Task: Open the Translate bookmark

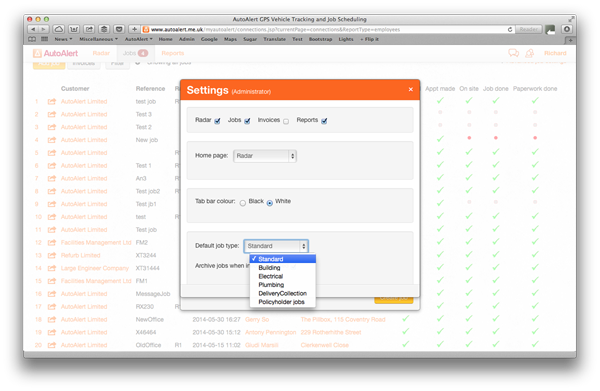Action: pyautogui.click(x=274, y=39)
